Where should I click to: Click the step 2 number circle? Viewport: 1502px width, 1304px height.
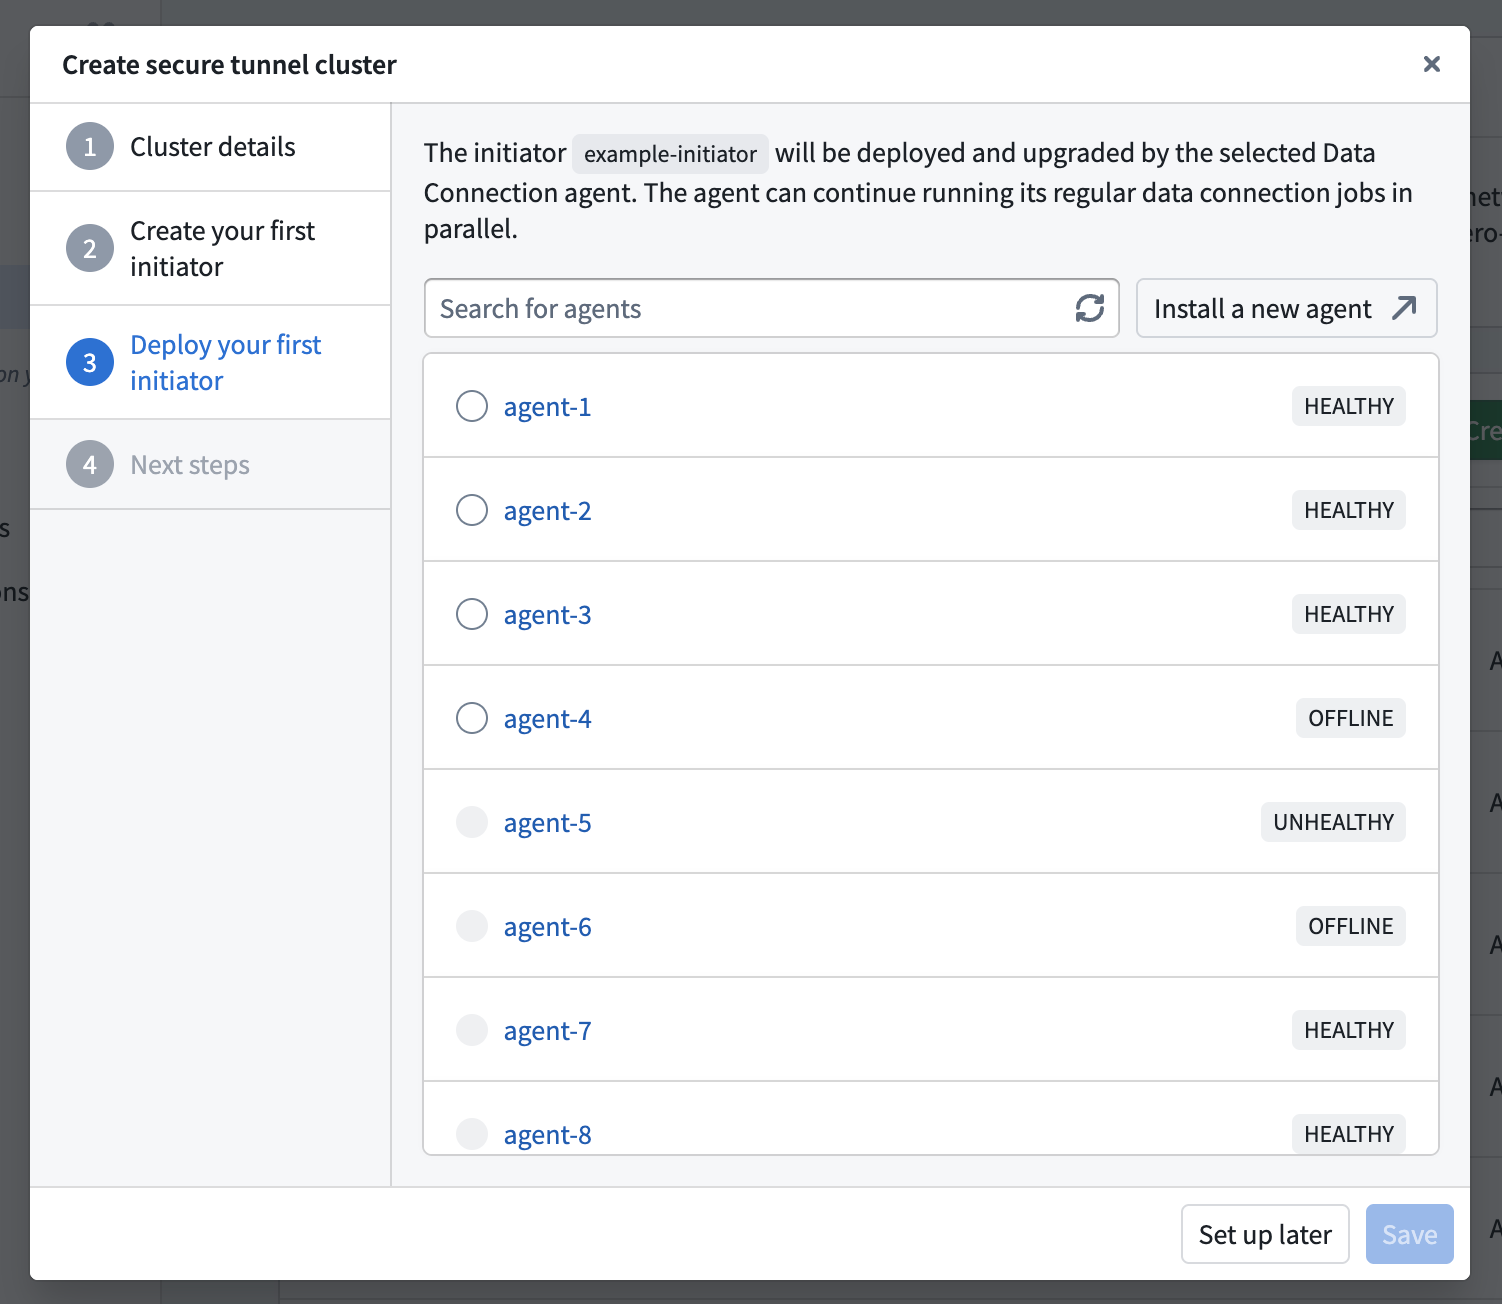click(x=90, y=249)
